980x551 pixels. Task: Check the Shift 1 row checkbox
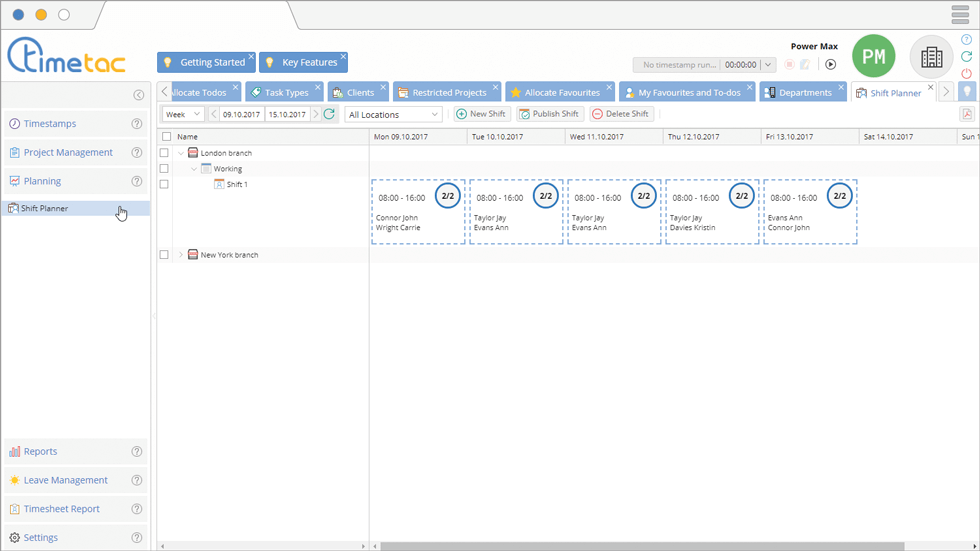[x=164, y=184]
